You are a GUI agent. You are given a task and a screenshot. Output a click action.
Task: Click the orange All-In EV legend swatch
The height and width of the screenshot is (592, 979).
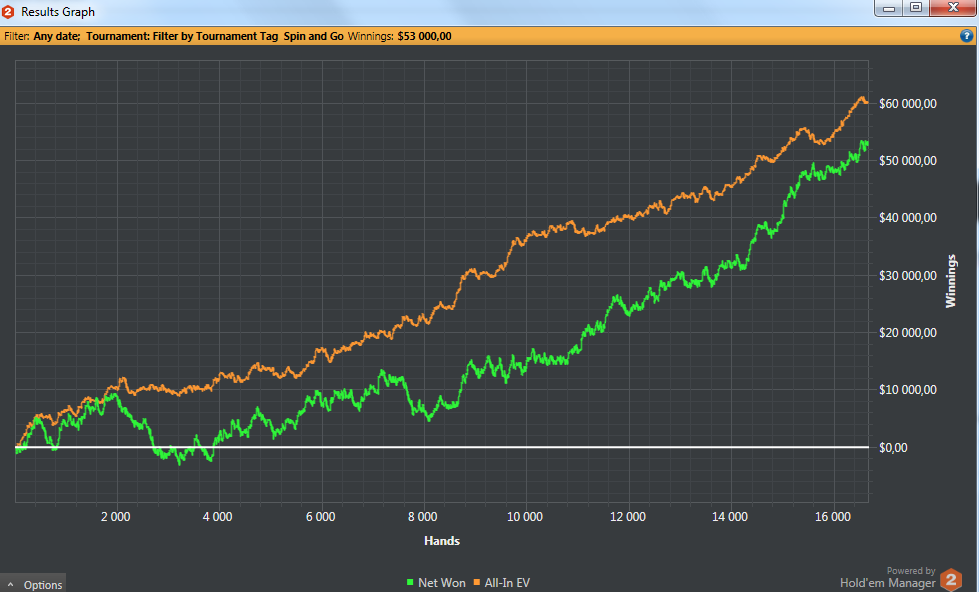pos(476,583)
